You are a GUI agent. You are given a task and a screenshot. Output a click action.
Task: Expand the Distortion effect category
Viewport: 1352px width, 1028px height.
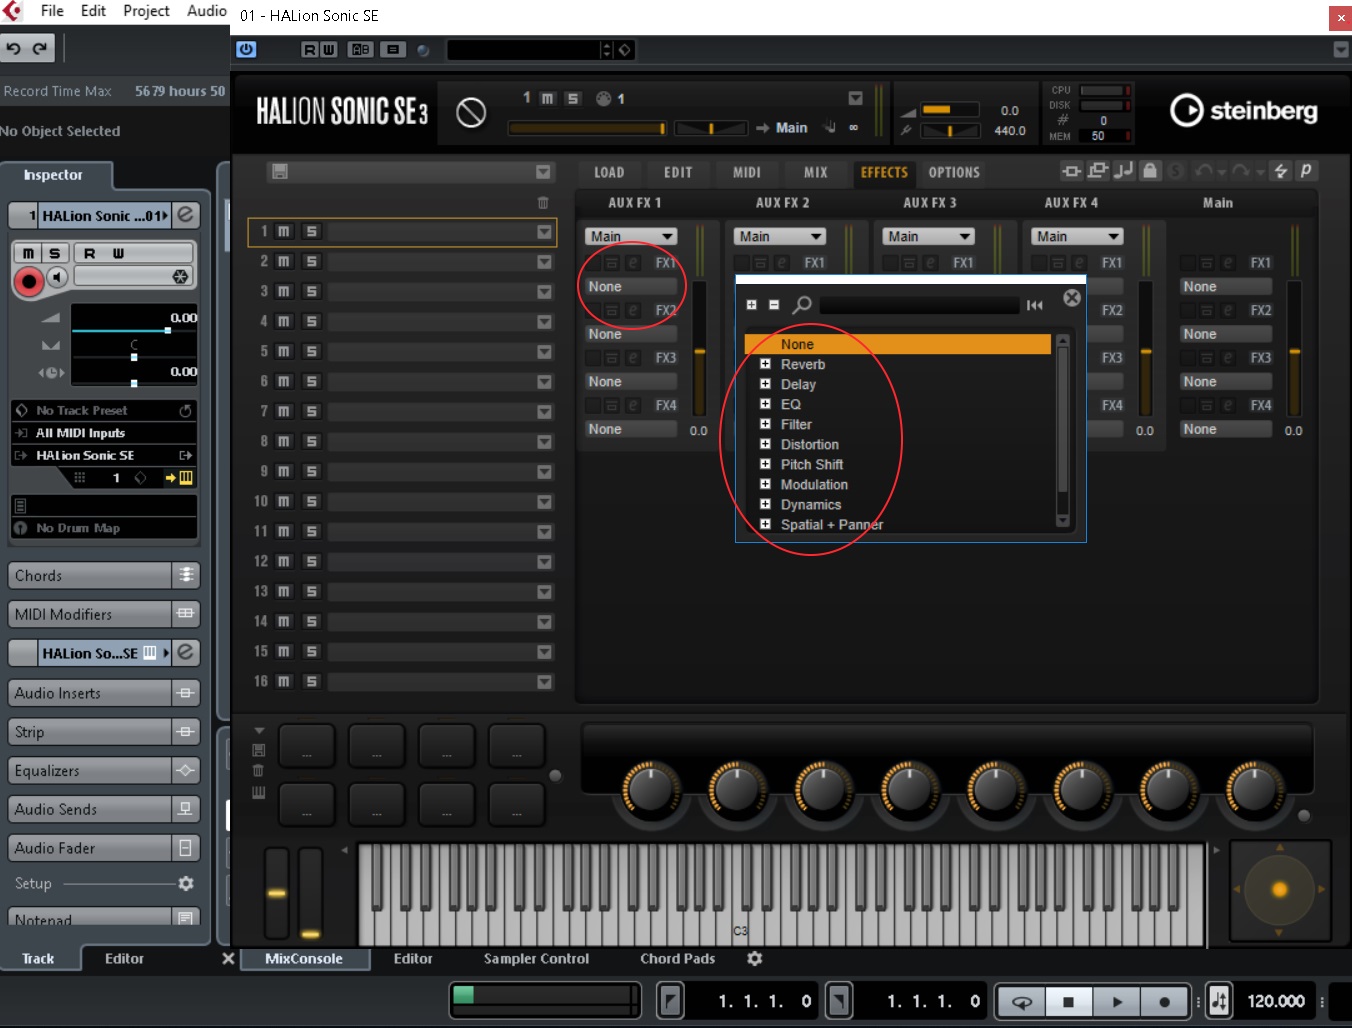click(x=765, y=444)
